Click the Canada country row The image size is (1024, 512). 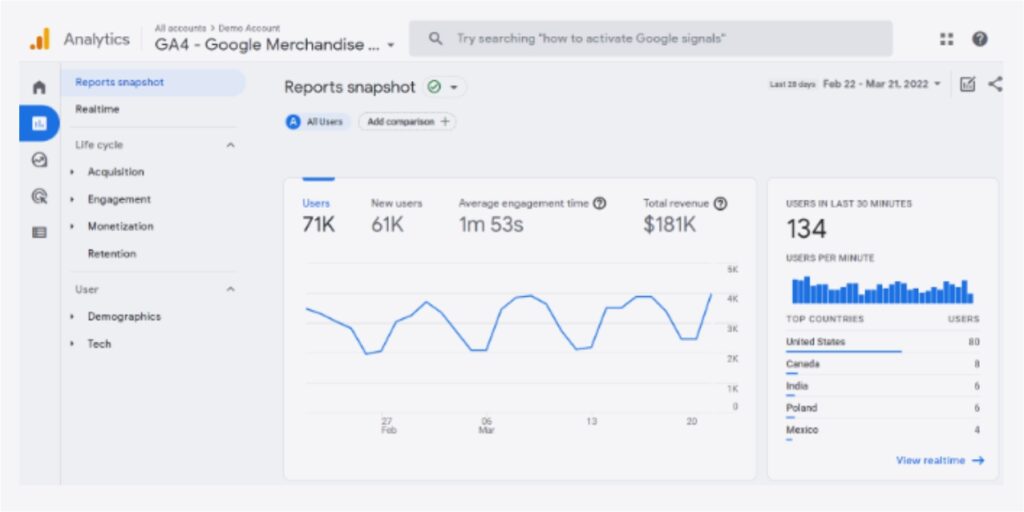tap(882, 364)
